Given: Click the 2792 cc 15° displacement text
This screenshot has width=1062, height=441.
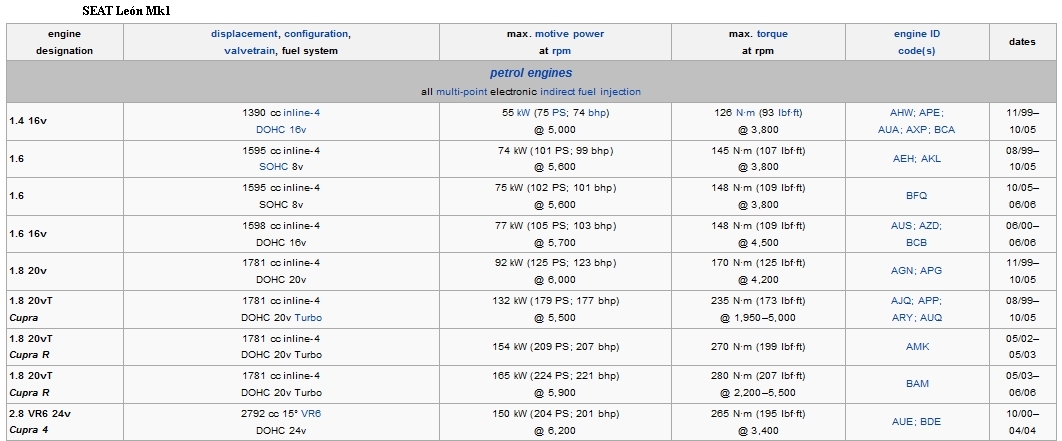Looking at the screenshot, I should point(270,413).
